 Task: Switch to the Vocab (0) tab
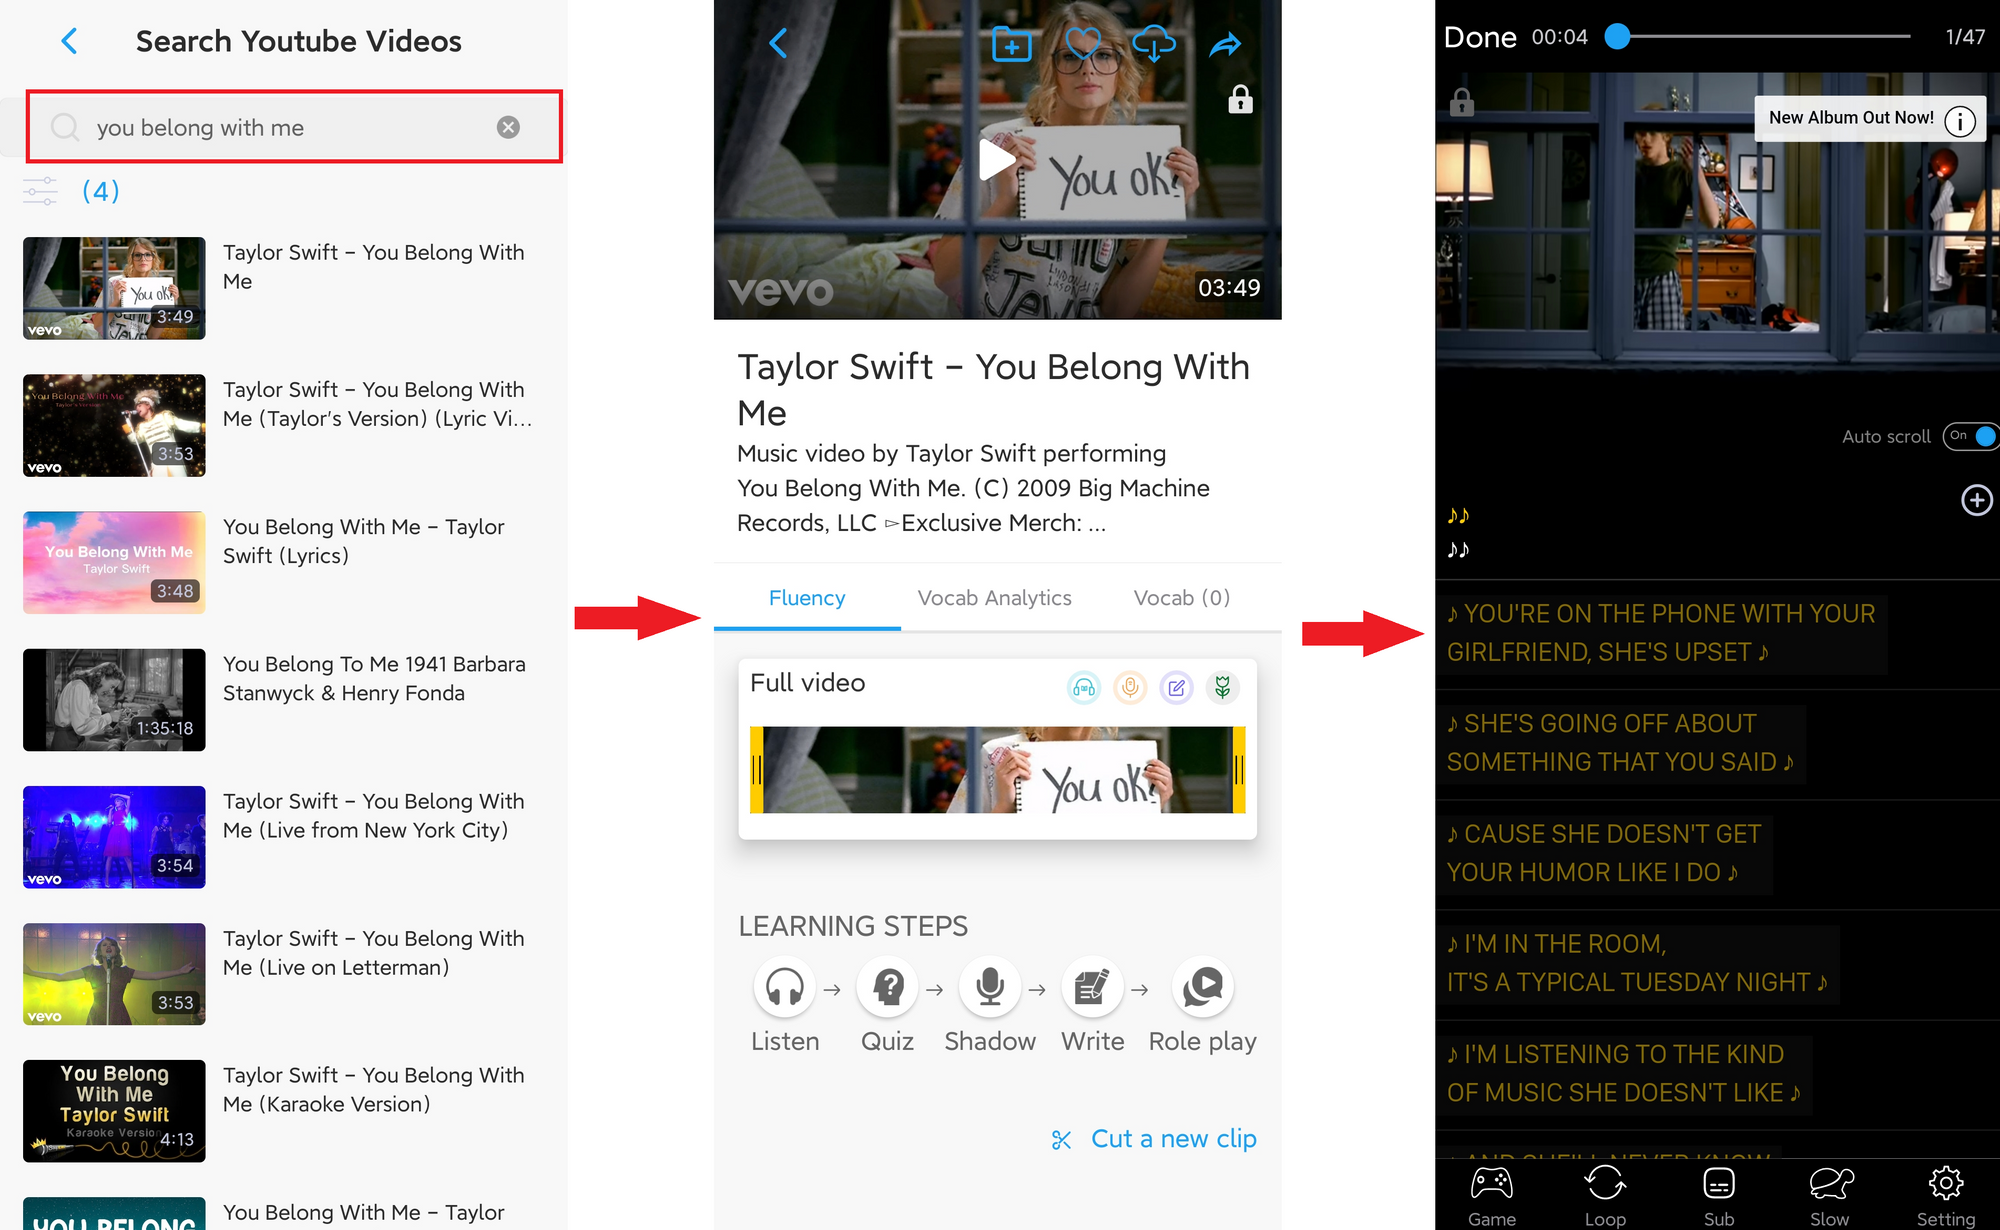click(x=1181, y=598)
